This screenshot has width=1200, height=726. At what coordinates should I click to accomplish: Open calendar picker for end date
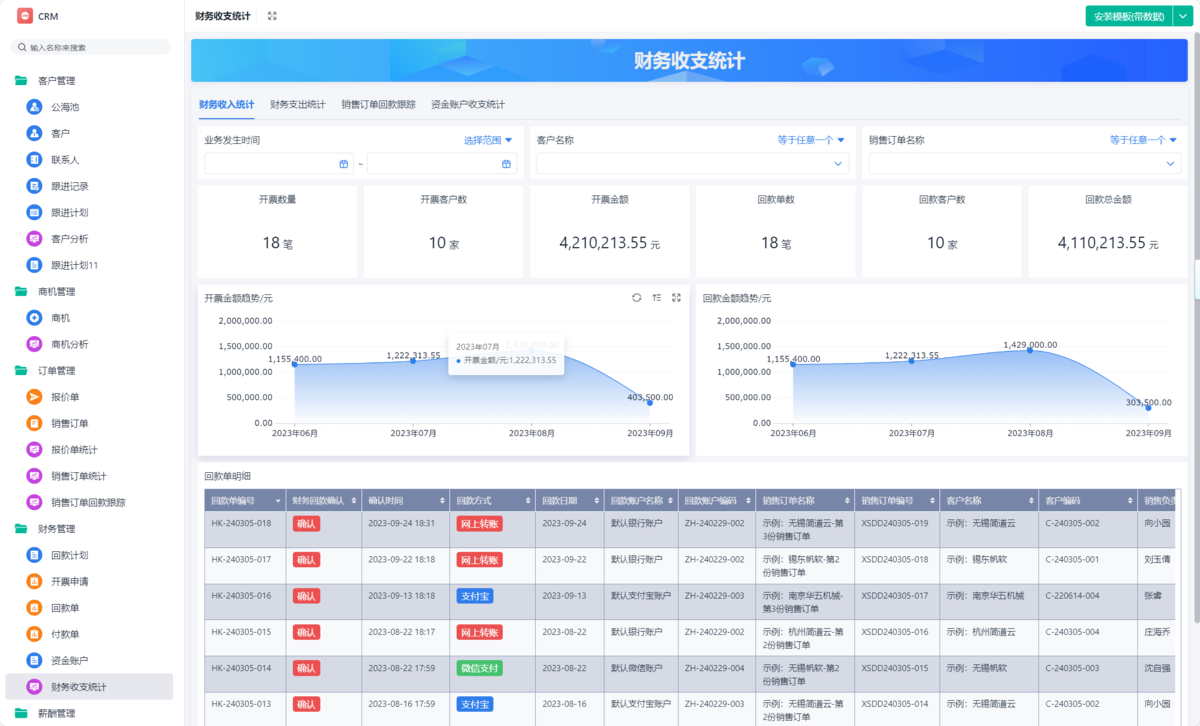pyautogui.click(x=506, y=164)
